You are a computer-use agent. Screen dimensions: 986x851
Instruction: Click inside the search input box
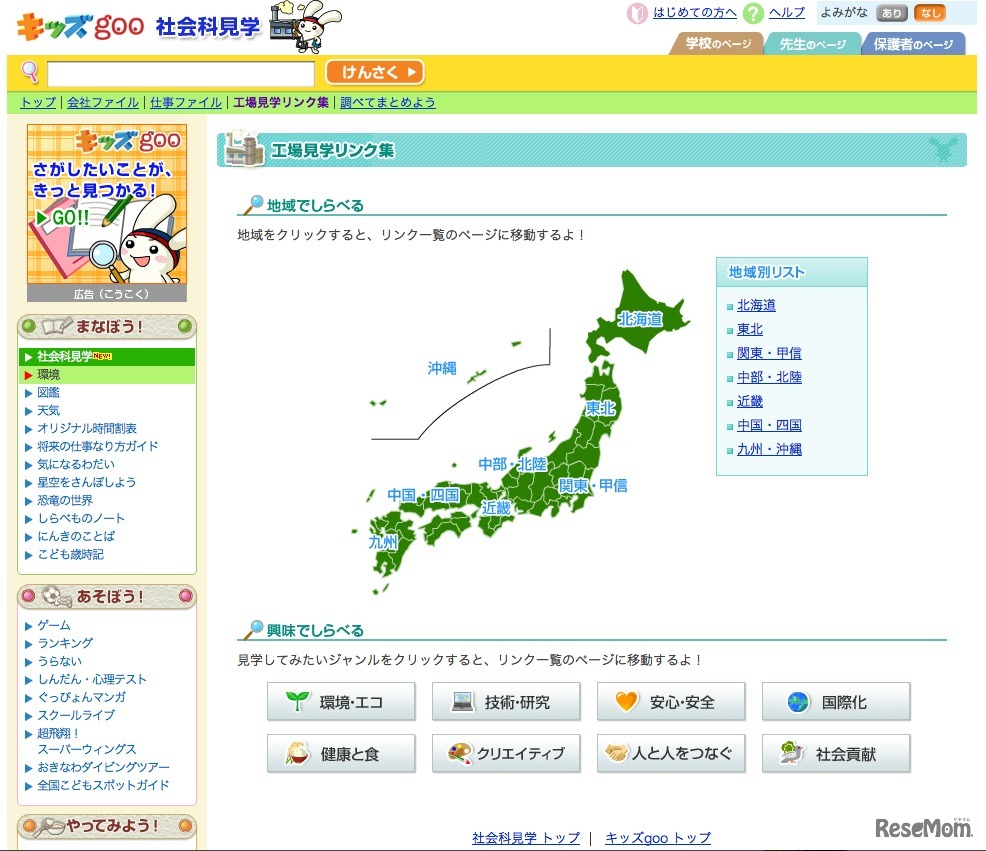(180, 73)
